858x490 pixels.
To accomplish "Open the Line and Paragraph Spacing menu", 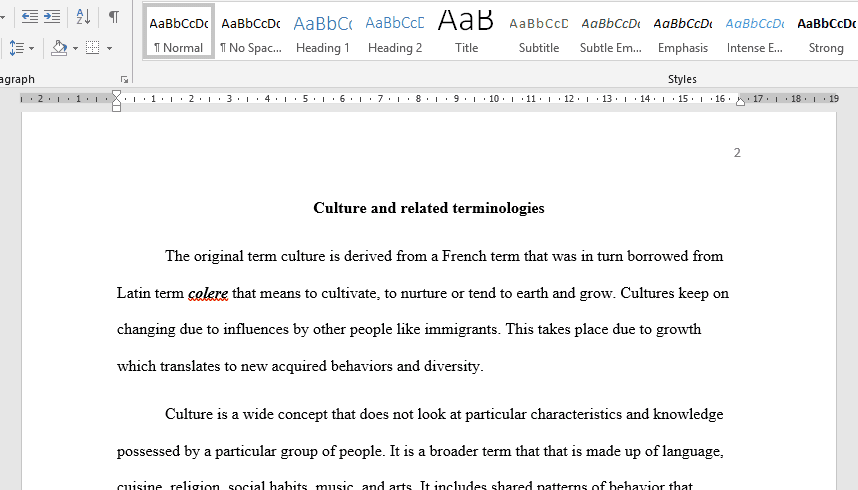I will [x=20, y=47].
